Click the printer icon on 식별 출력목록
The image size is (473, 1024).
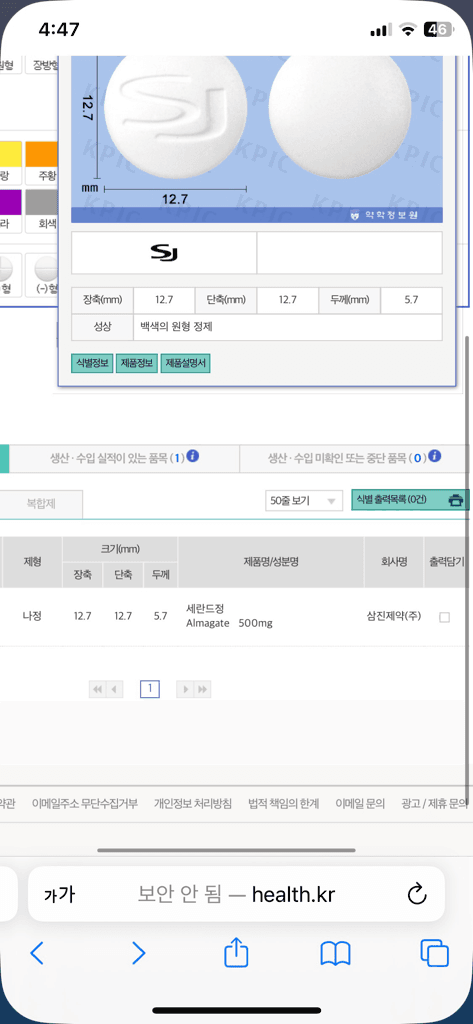click(x=456, y=501)
